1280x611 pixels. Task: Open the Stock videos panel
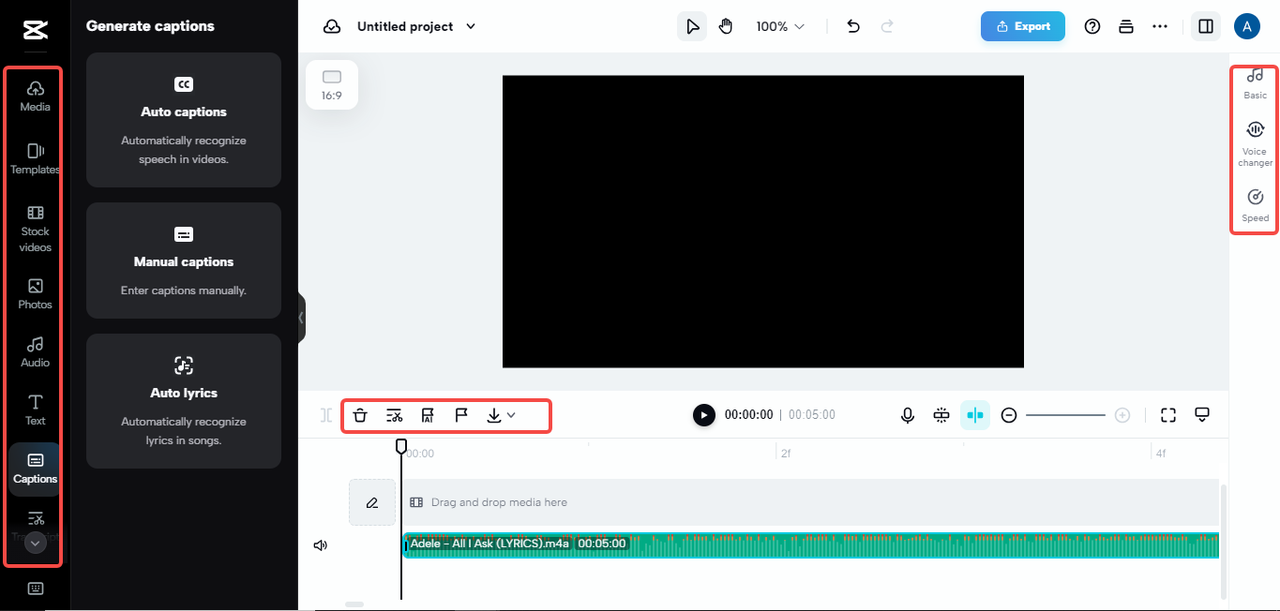point(35,229)
